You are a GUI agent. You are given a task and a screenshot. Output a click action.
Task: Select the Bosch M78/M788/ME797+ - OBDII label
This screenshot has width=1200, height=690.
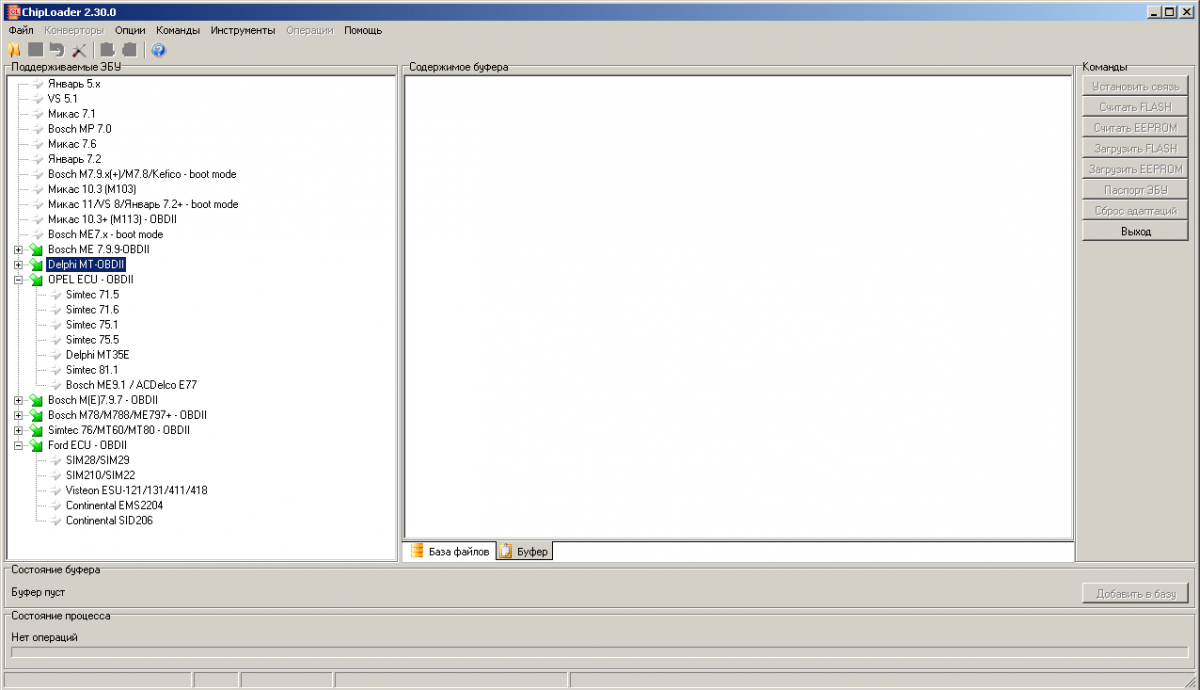pos(127,415)
